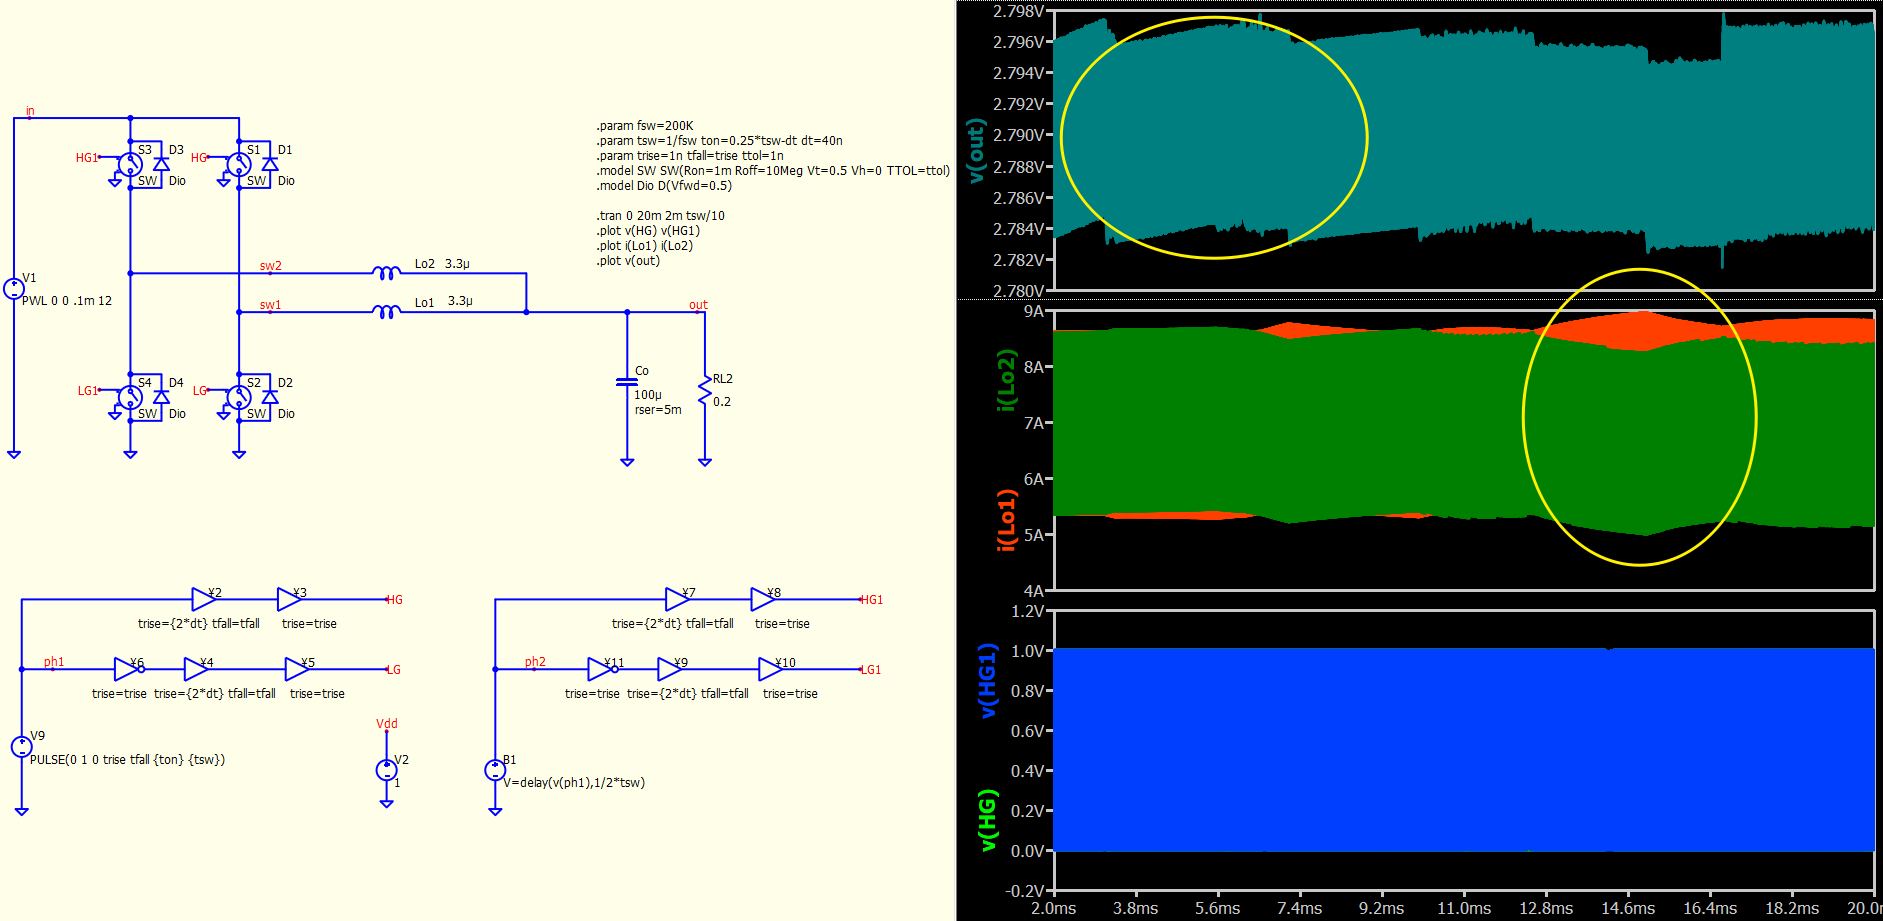Viewport: 1883px width, 921px height.
Task: Click the i(Lo1) waveform trace label
Action: coord(1006,520)
